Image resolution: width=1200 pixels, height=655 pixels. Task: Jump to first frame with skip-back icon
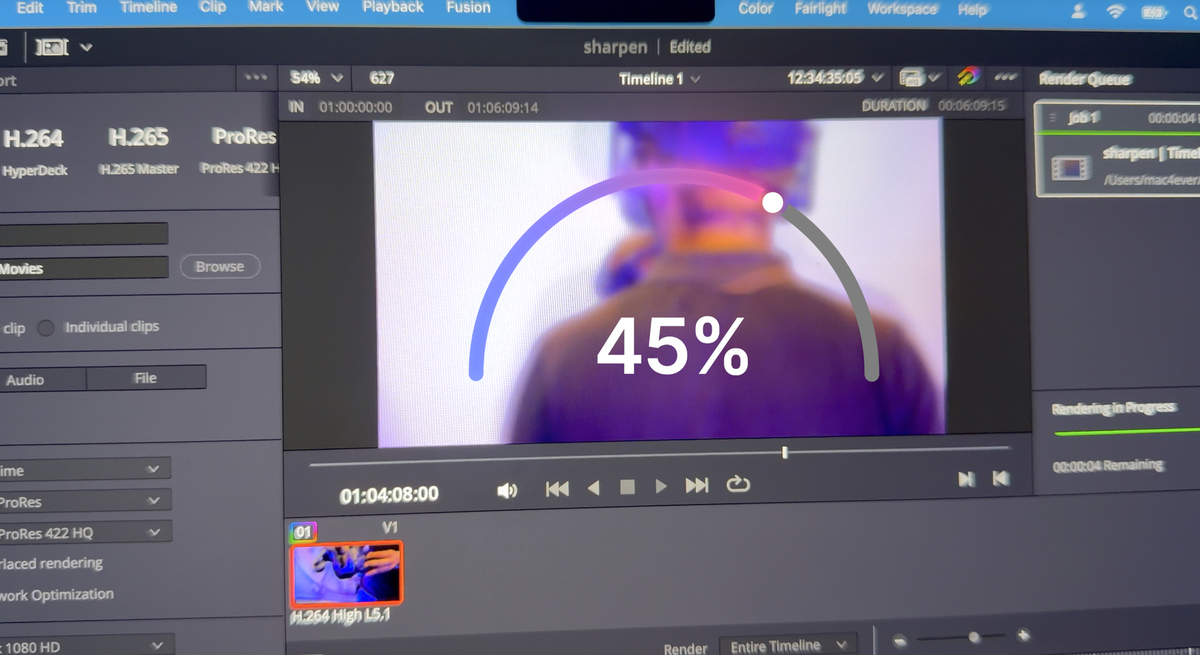[x=556, y=487]
